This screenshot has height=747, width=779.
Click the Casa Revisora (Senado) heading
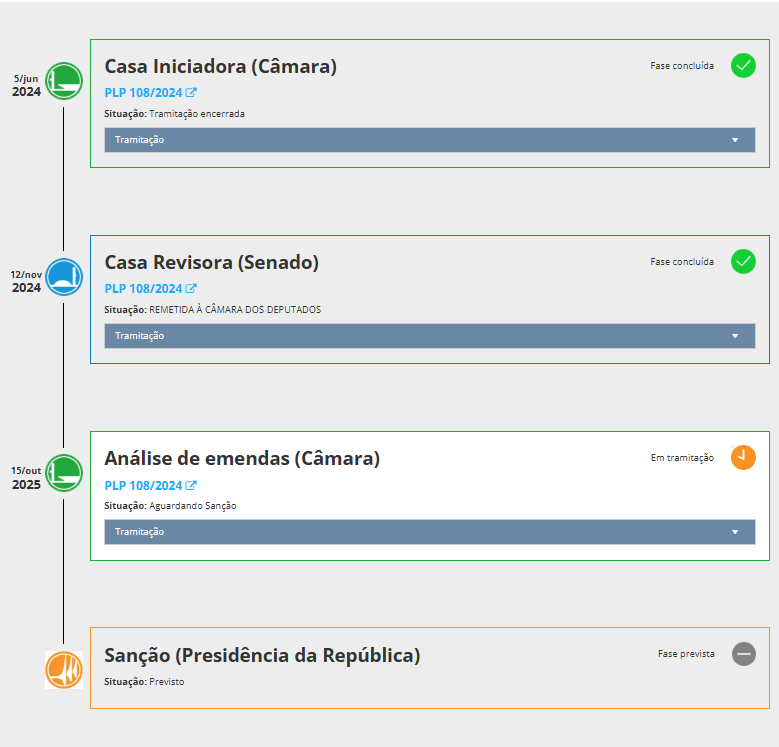tap(211, 263)
